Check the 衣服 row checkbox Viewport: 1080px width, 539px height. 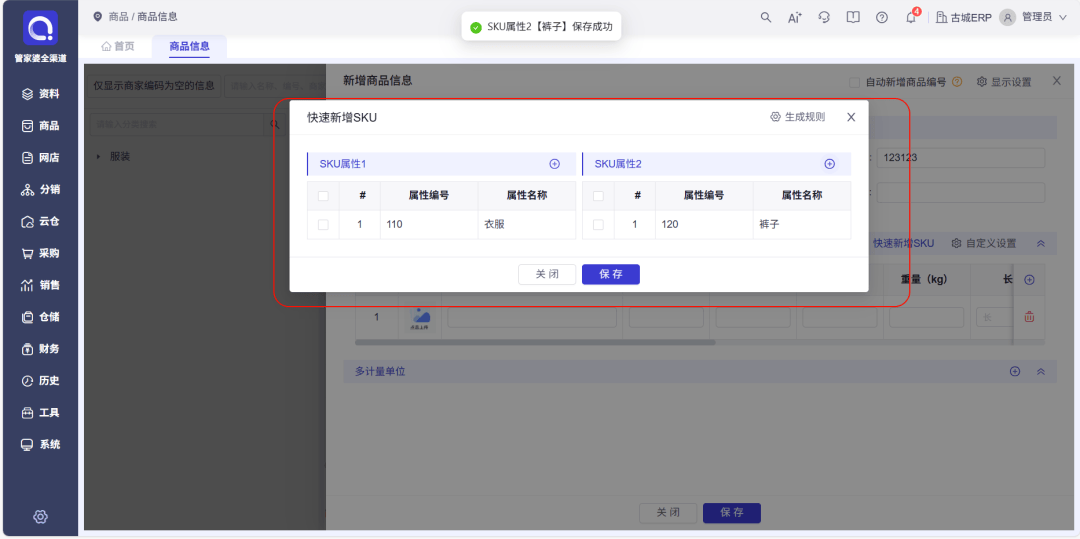[323, 225]
